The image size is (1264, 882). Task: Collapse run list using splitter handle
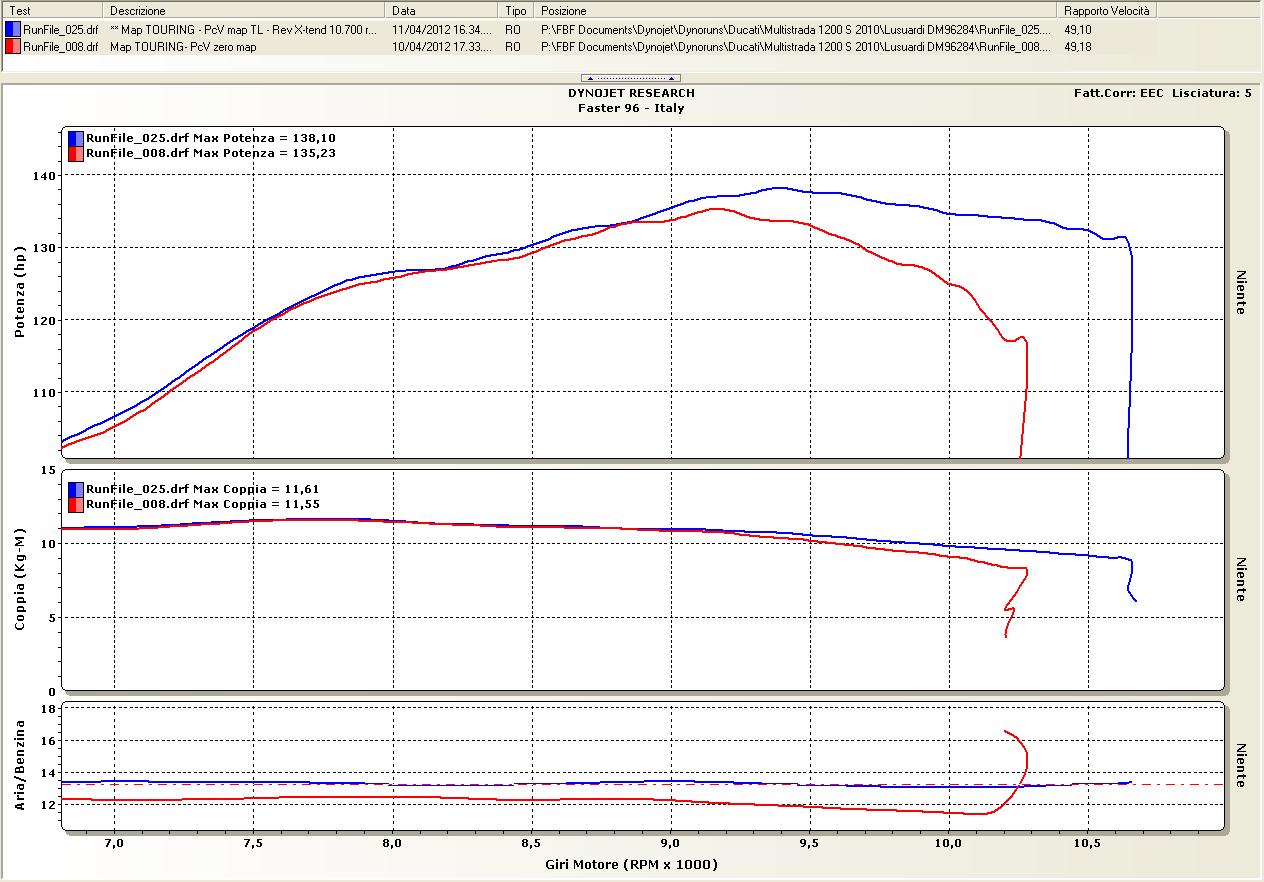coord(631,78)
